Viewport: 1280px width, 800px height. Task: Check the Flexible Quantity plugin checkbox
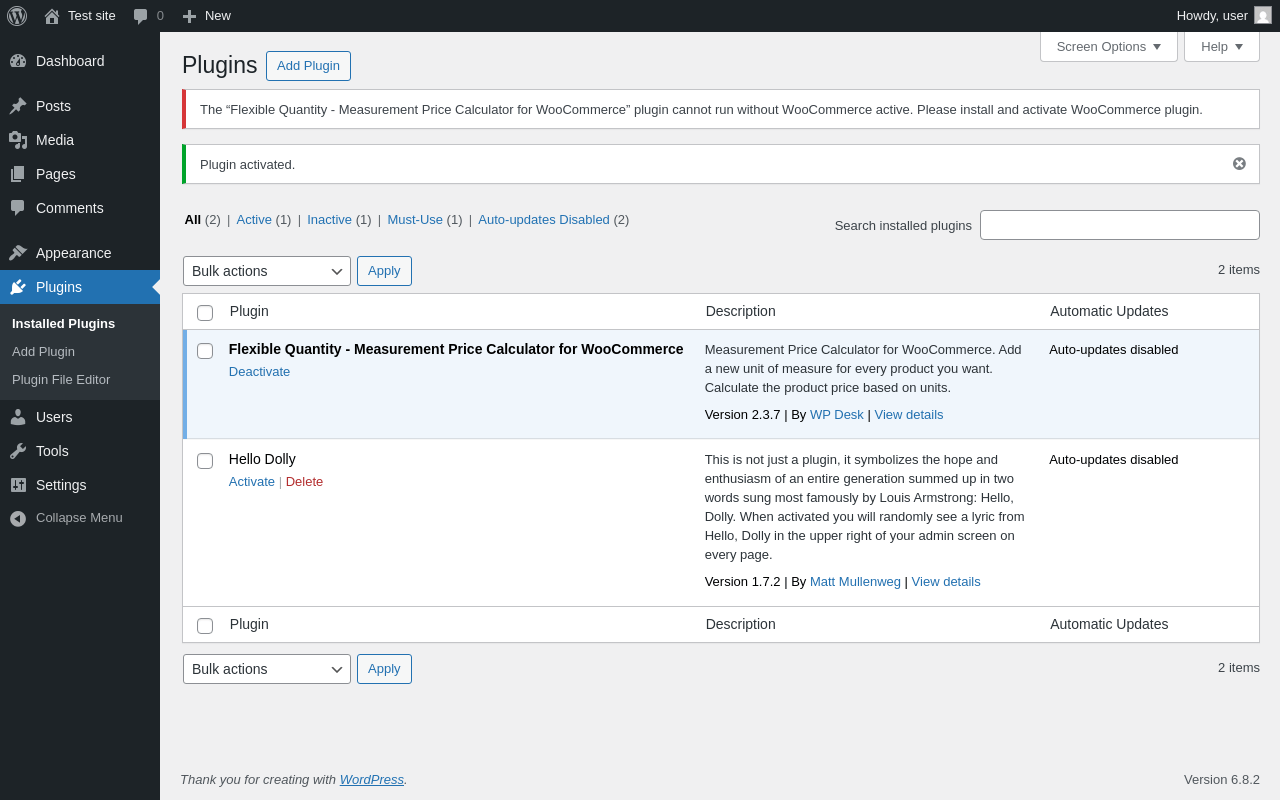[205, 351]
